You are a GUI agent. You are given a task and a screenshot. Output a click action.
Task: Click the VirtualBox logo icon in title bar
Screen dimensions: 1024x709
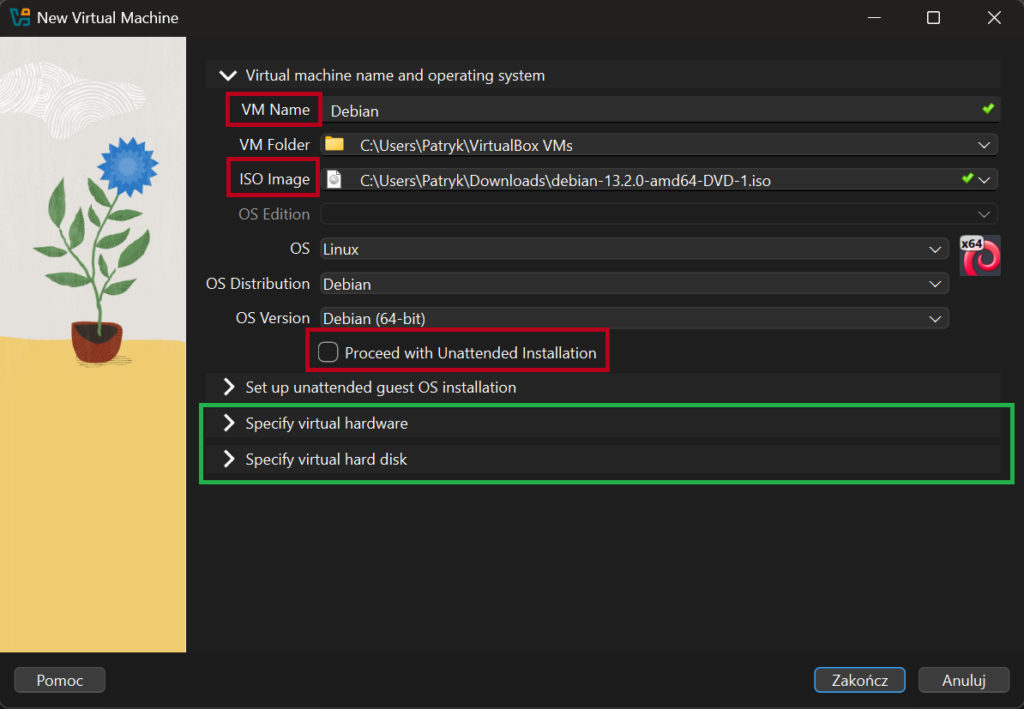coord(19,18)
